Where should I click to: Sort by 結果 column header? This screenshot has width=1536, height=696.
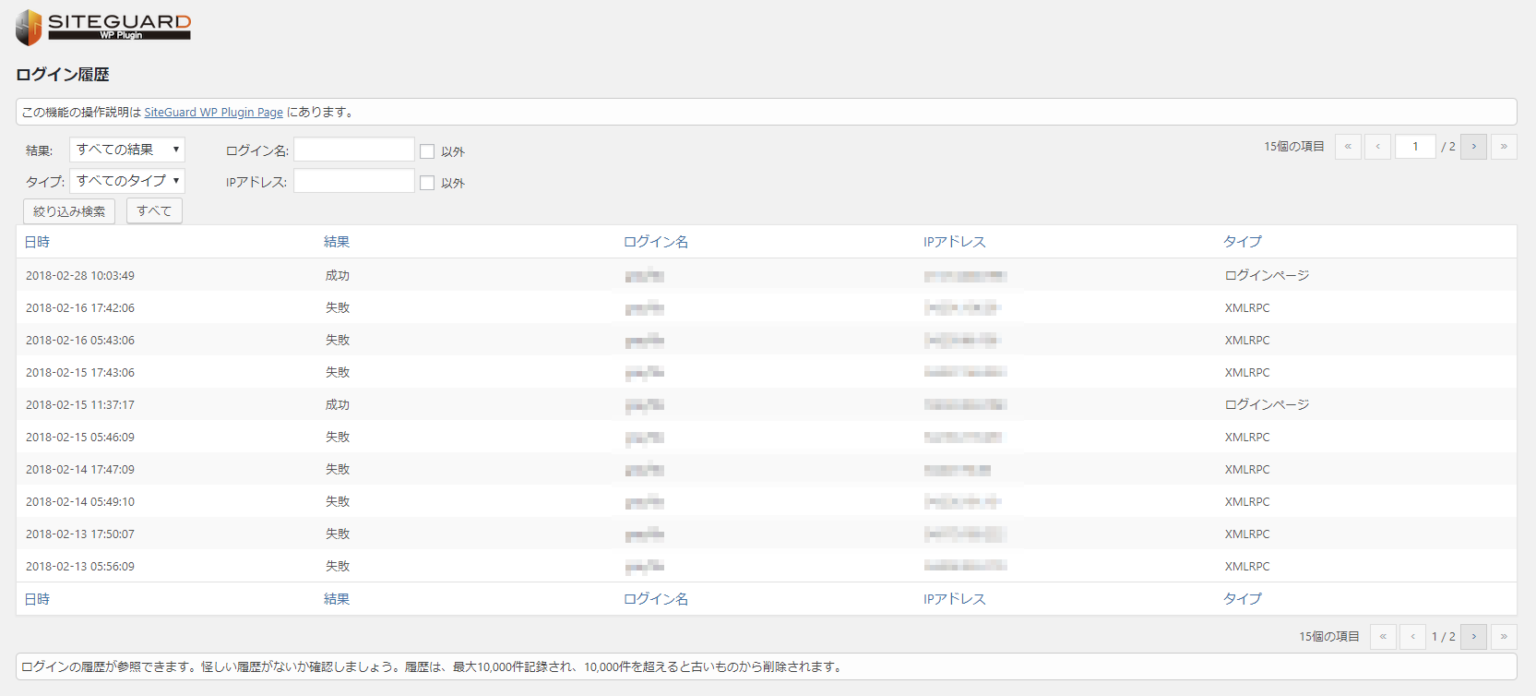pyautogui.click(x=337, y=242)
